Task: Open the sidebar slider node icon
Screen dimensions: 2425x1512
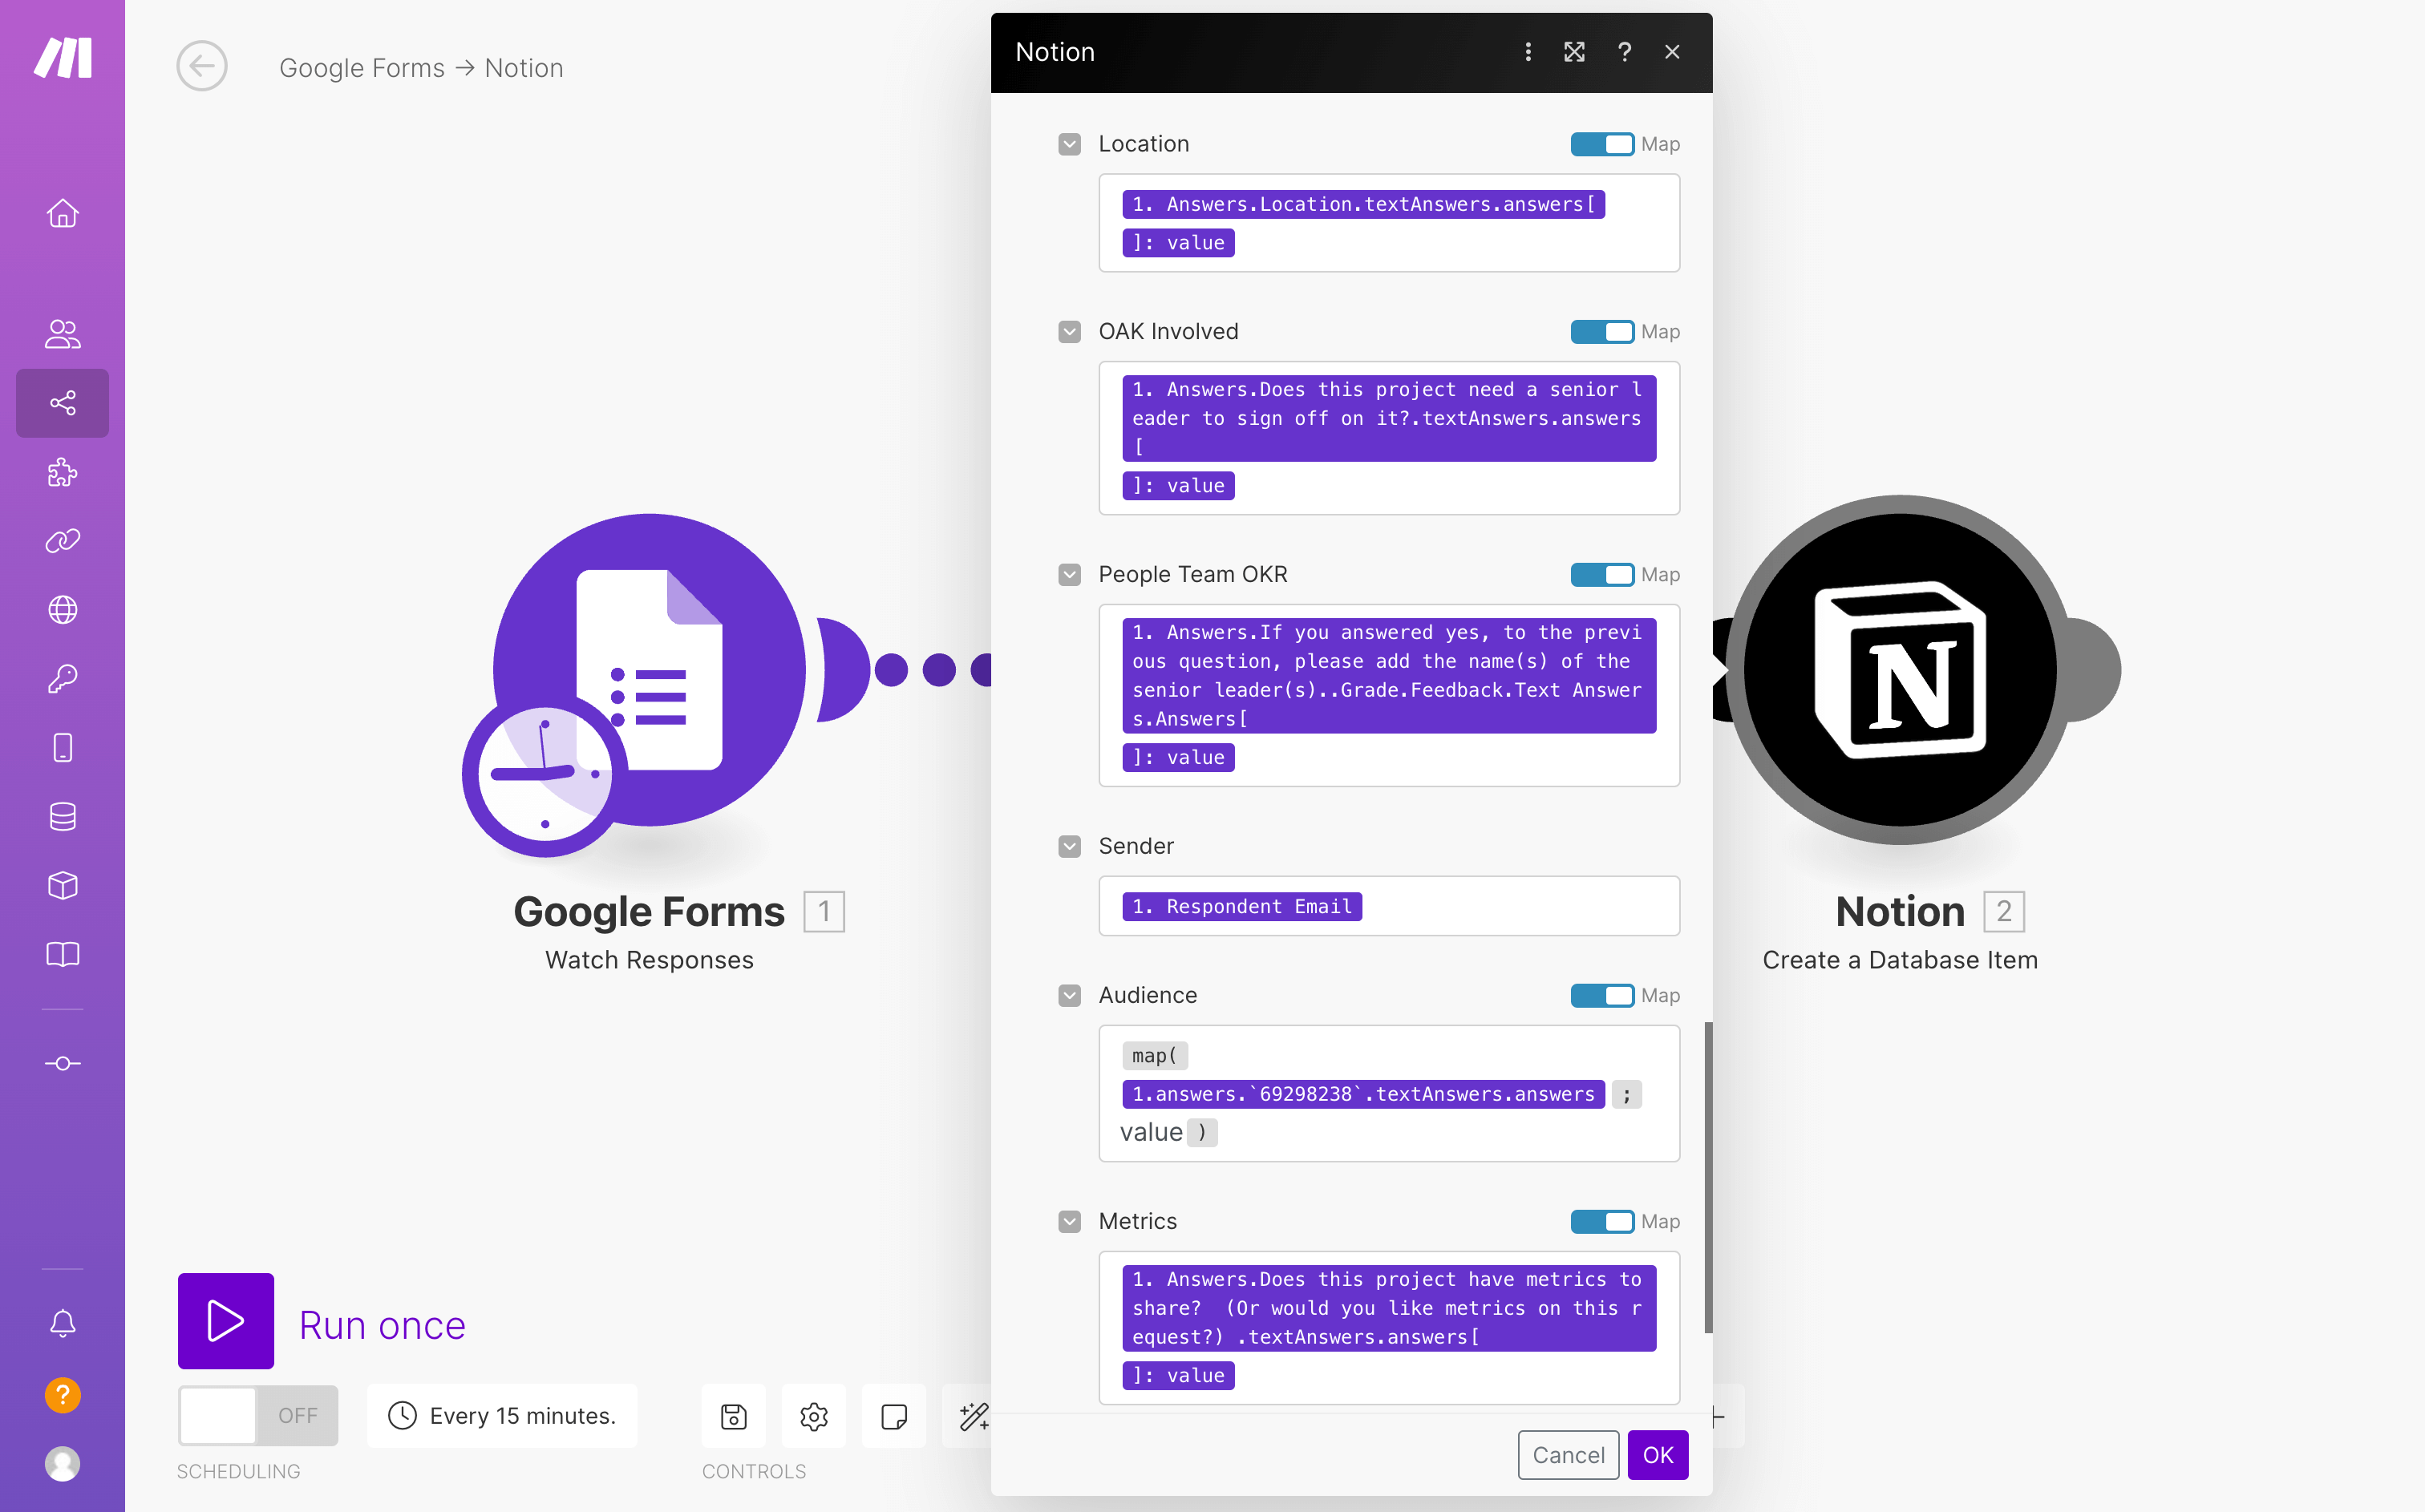Action: point(63,1064)
